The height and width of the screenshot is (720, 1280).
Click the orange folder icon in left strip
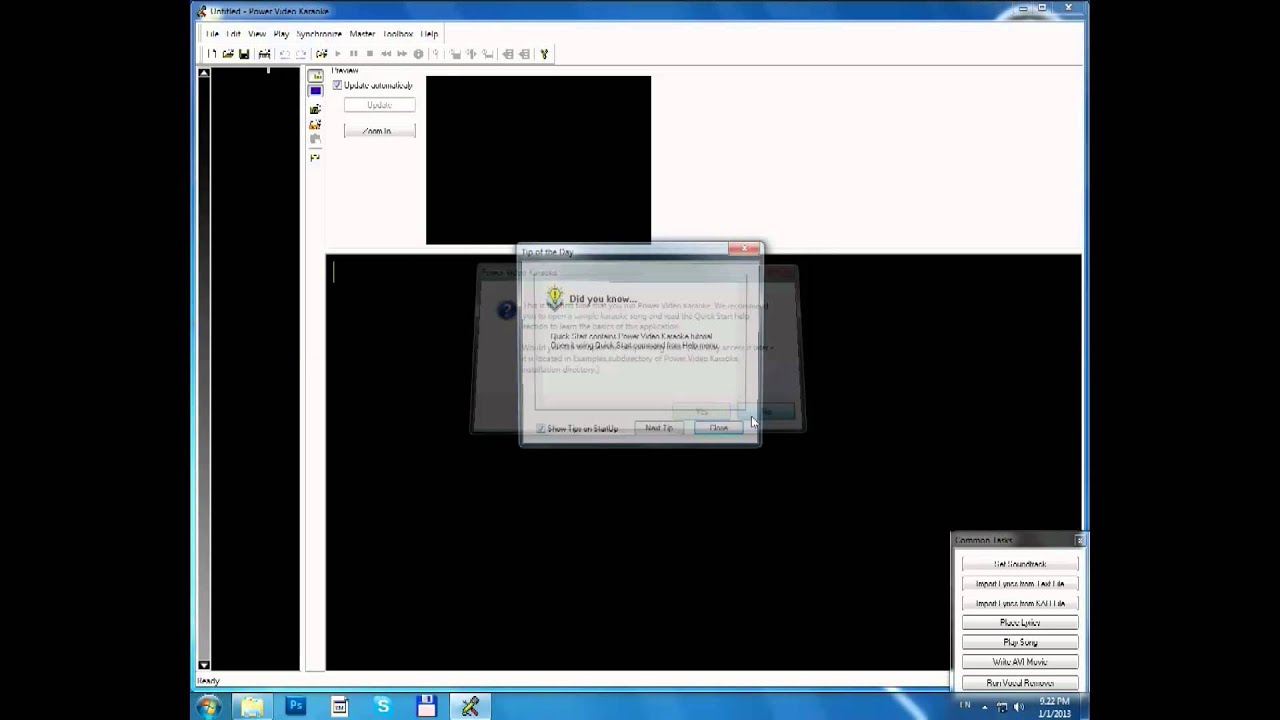click(x=315, y=125)
